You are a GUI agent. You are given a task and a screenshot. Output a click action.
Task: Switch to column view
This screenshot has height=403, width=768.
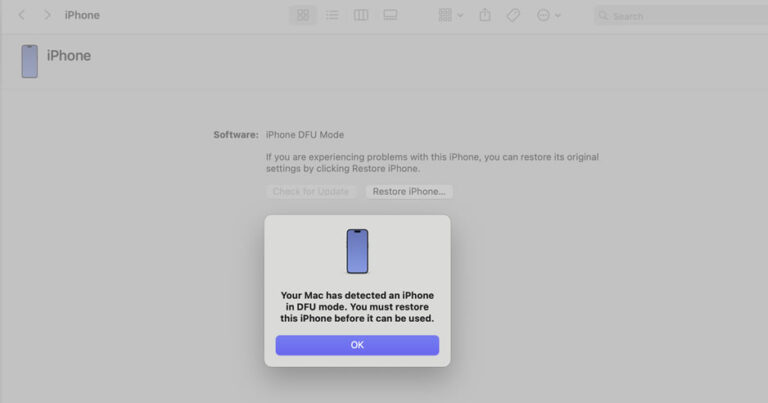coord(361,15)
